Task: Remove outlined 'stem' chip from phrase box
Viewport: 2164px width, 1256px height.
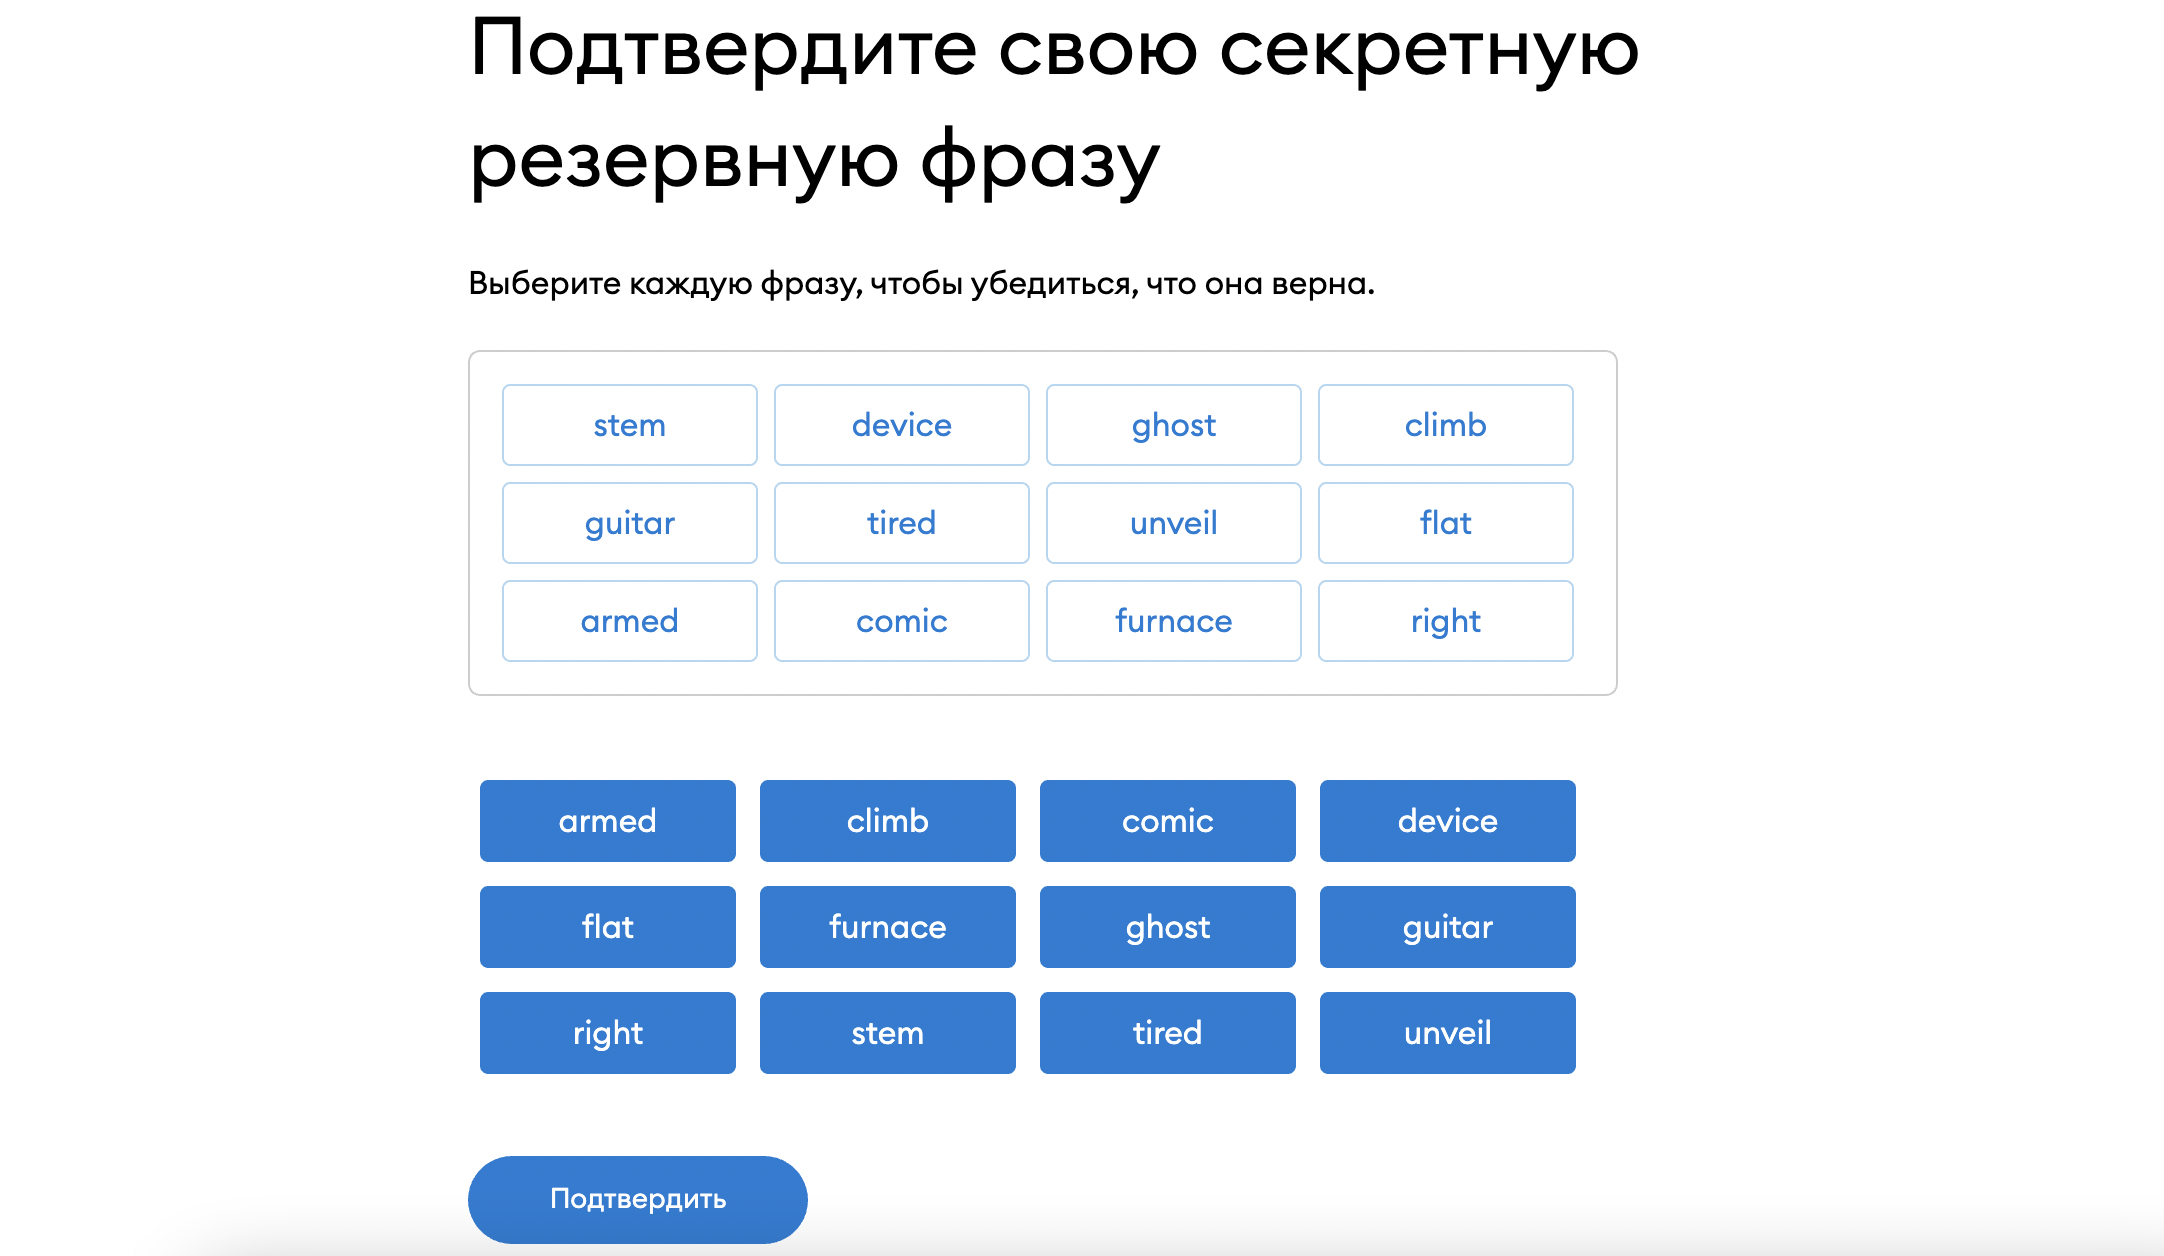Action: (x=629, y=425)
